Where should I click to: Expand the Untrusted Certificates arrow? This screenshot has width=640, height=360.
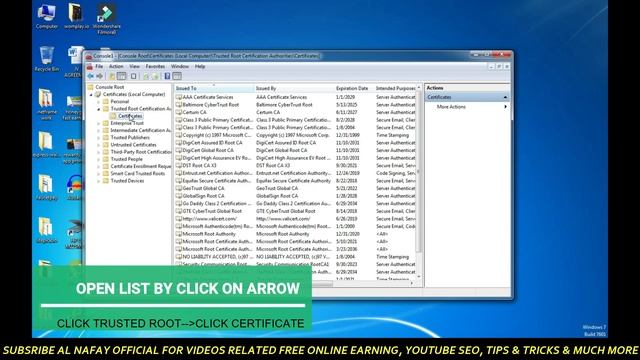99,145
